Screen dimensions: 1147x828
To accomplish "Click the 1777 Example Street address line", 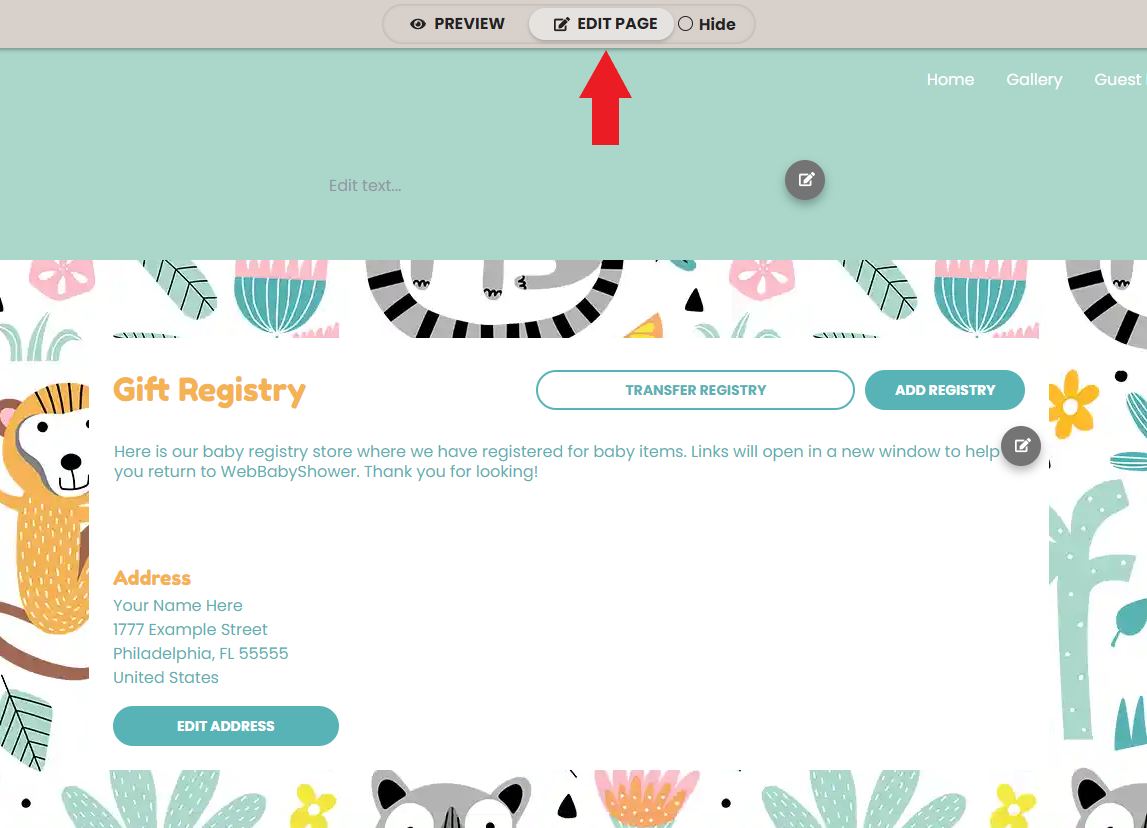I will [190, 629].
